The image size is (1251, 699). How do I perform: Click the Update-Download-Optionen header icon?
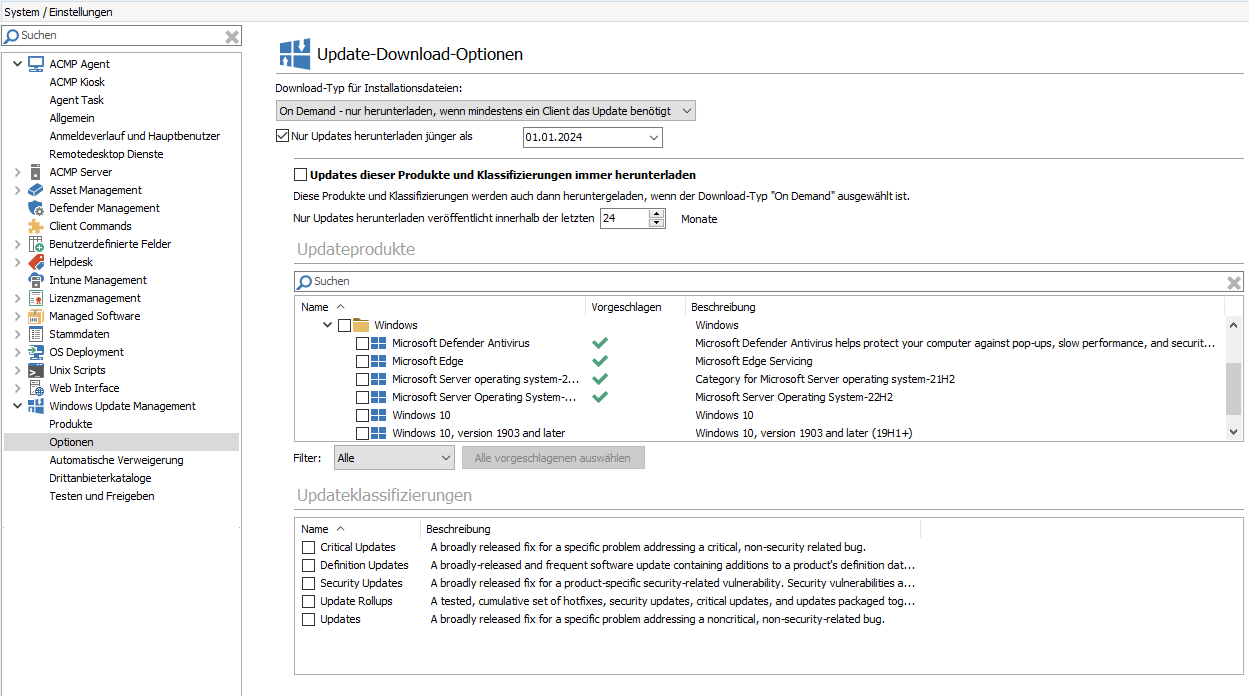[x=294, y=54]
